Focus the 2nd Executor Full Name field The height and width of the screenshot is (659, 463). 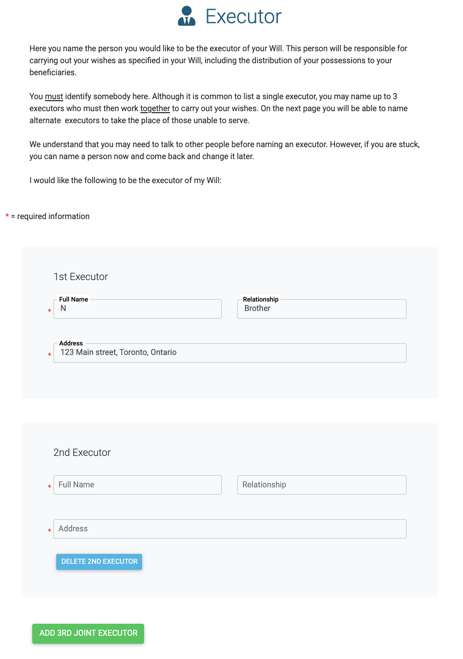point(137,485)
